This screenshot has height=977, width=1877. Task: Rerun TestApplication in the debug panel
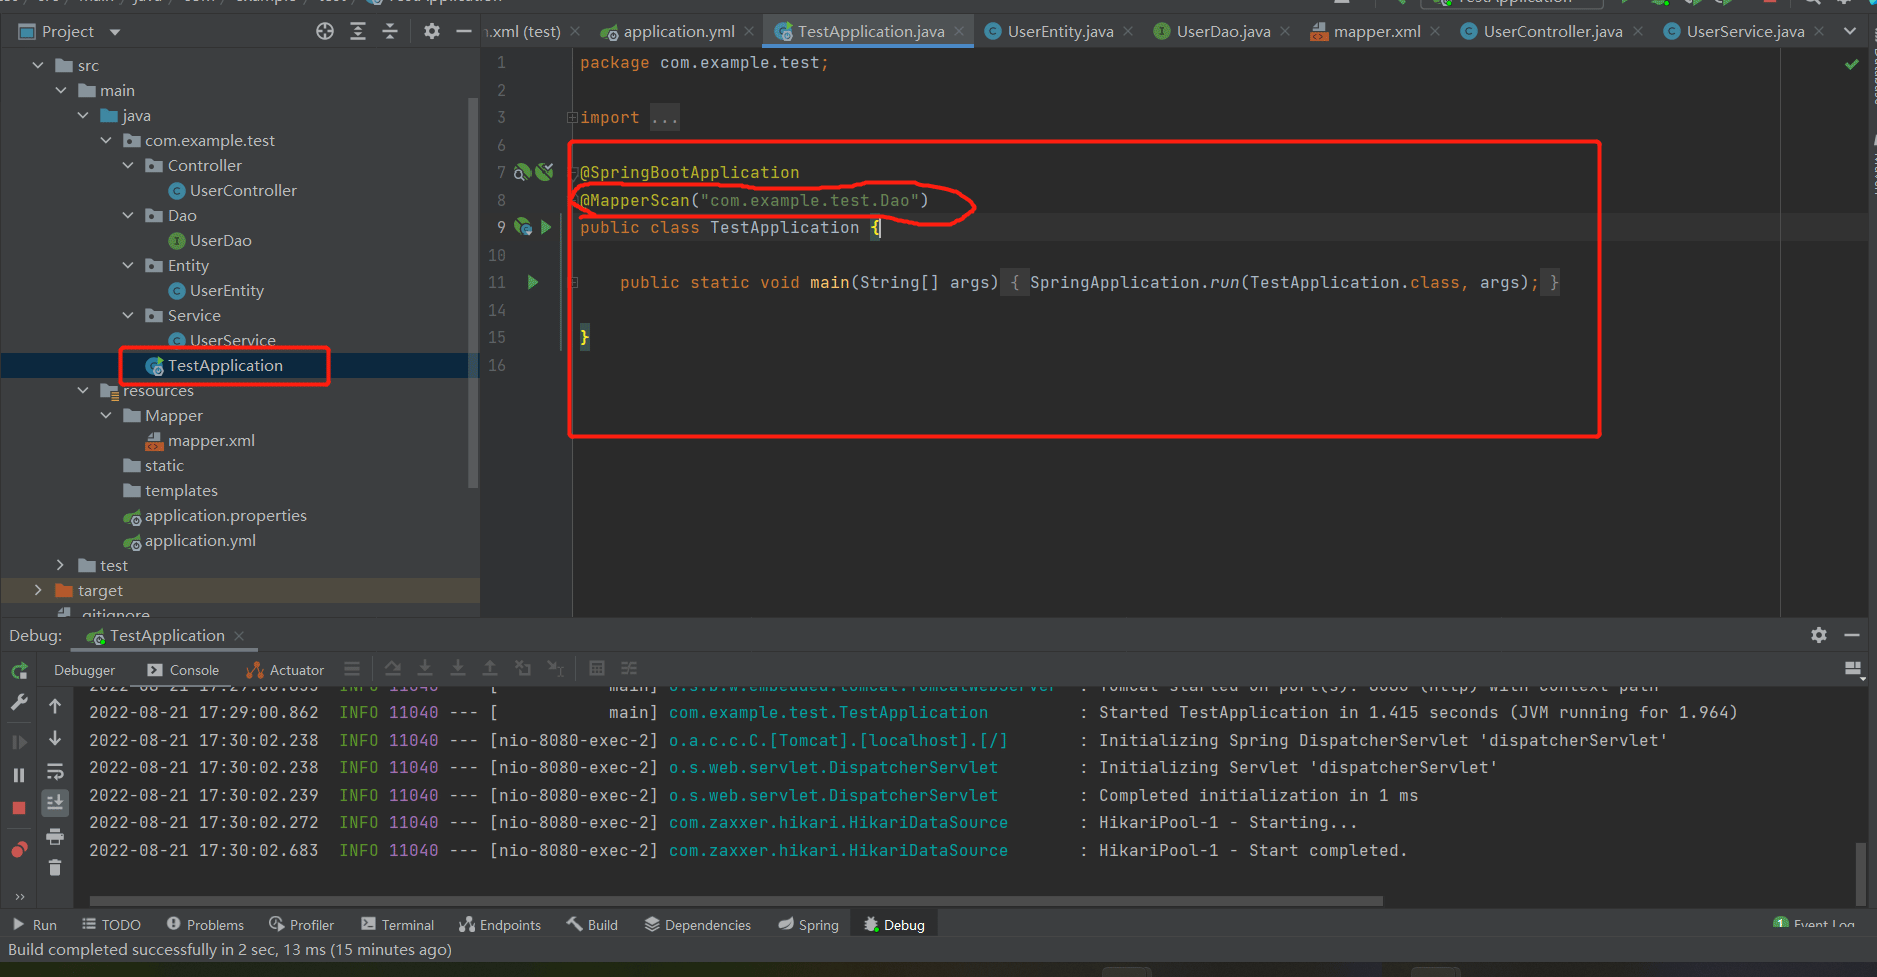click(19, 671)
